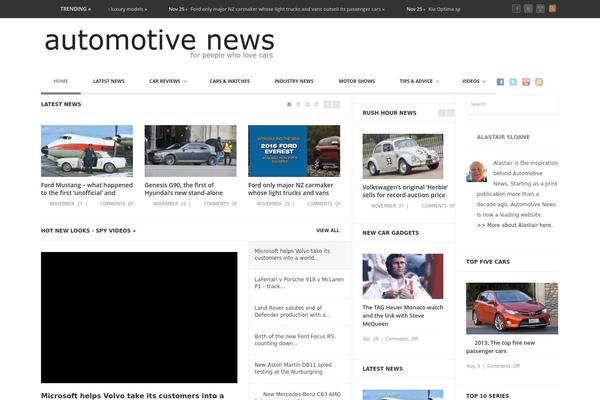Open the Latest News menu item
Viewport: 600px width, 400px height.
[x=109, y=81]
